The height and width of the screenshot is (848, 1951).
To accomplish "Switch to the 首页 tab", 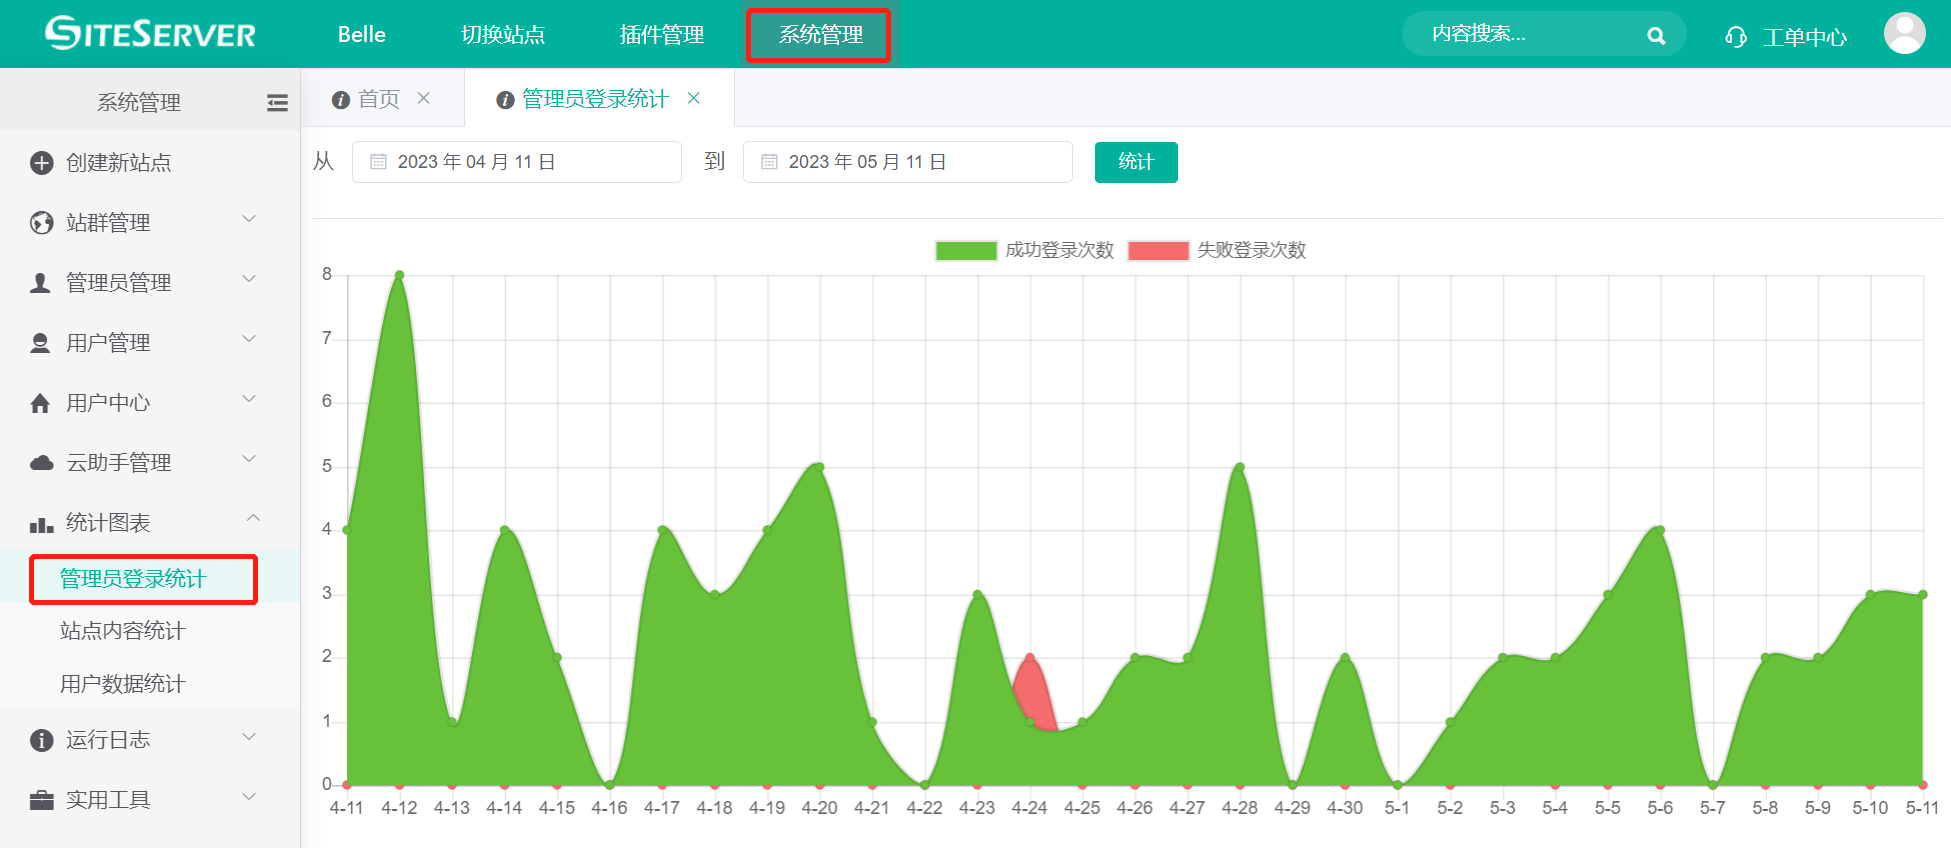I will (x=378, y=99).
